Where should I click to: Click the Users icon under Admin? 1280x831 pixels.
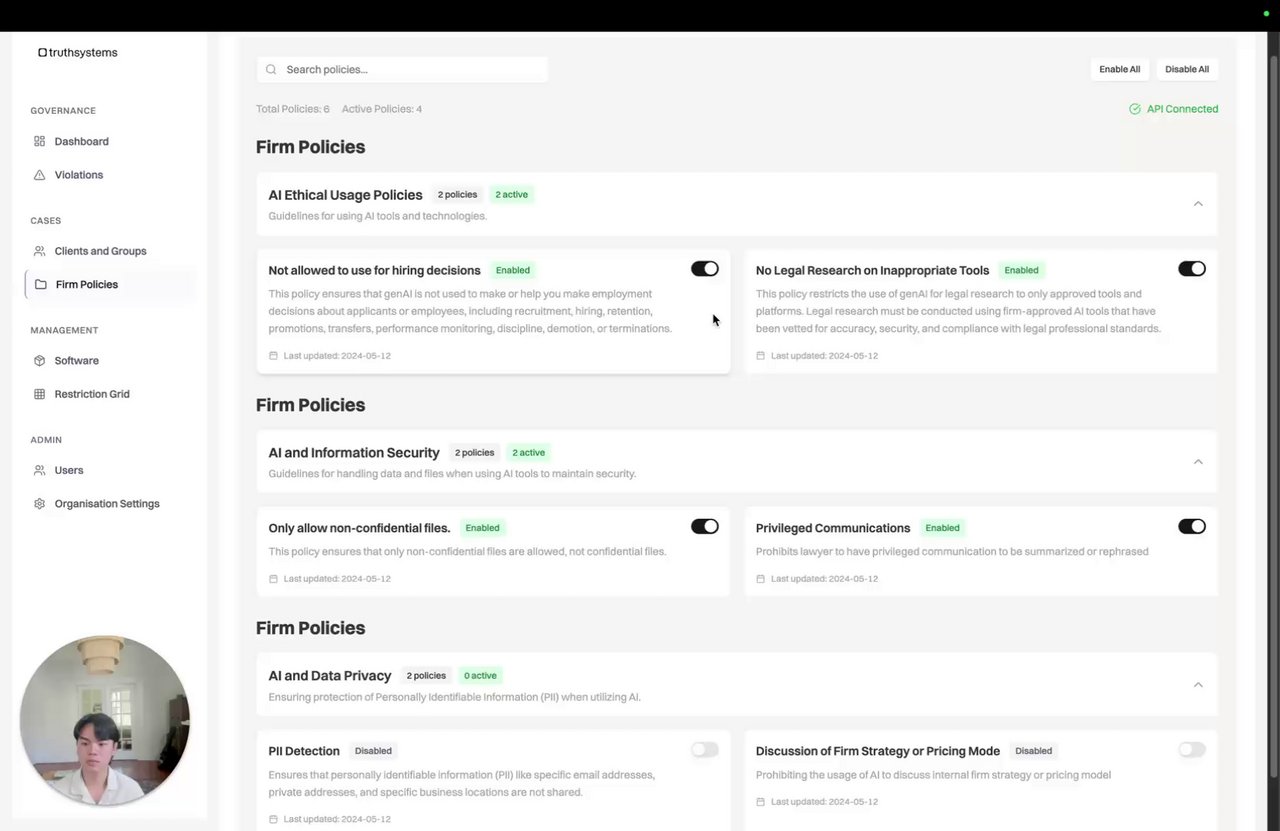pos(40,470)
